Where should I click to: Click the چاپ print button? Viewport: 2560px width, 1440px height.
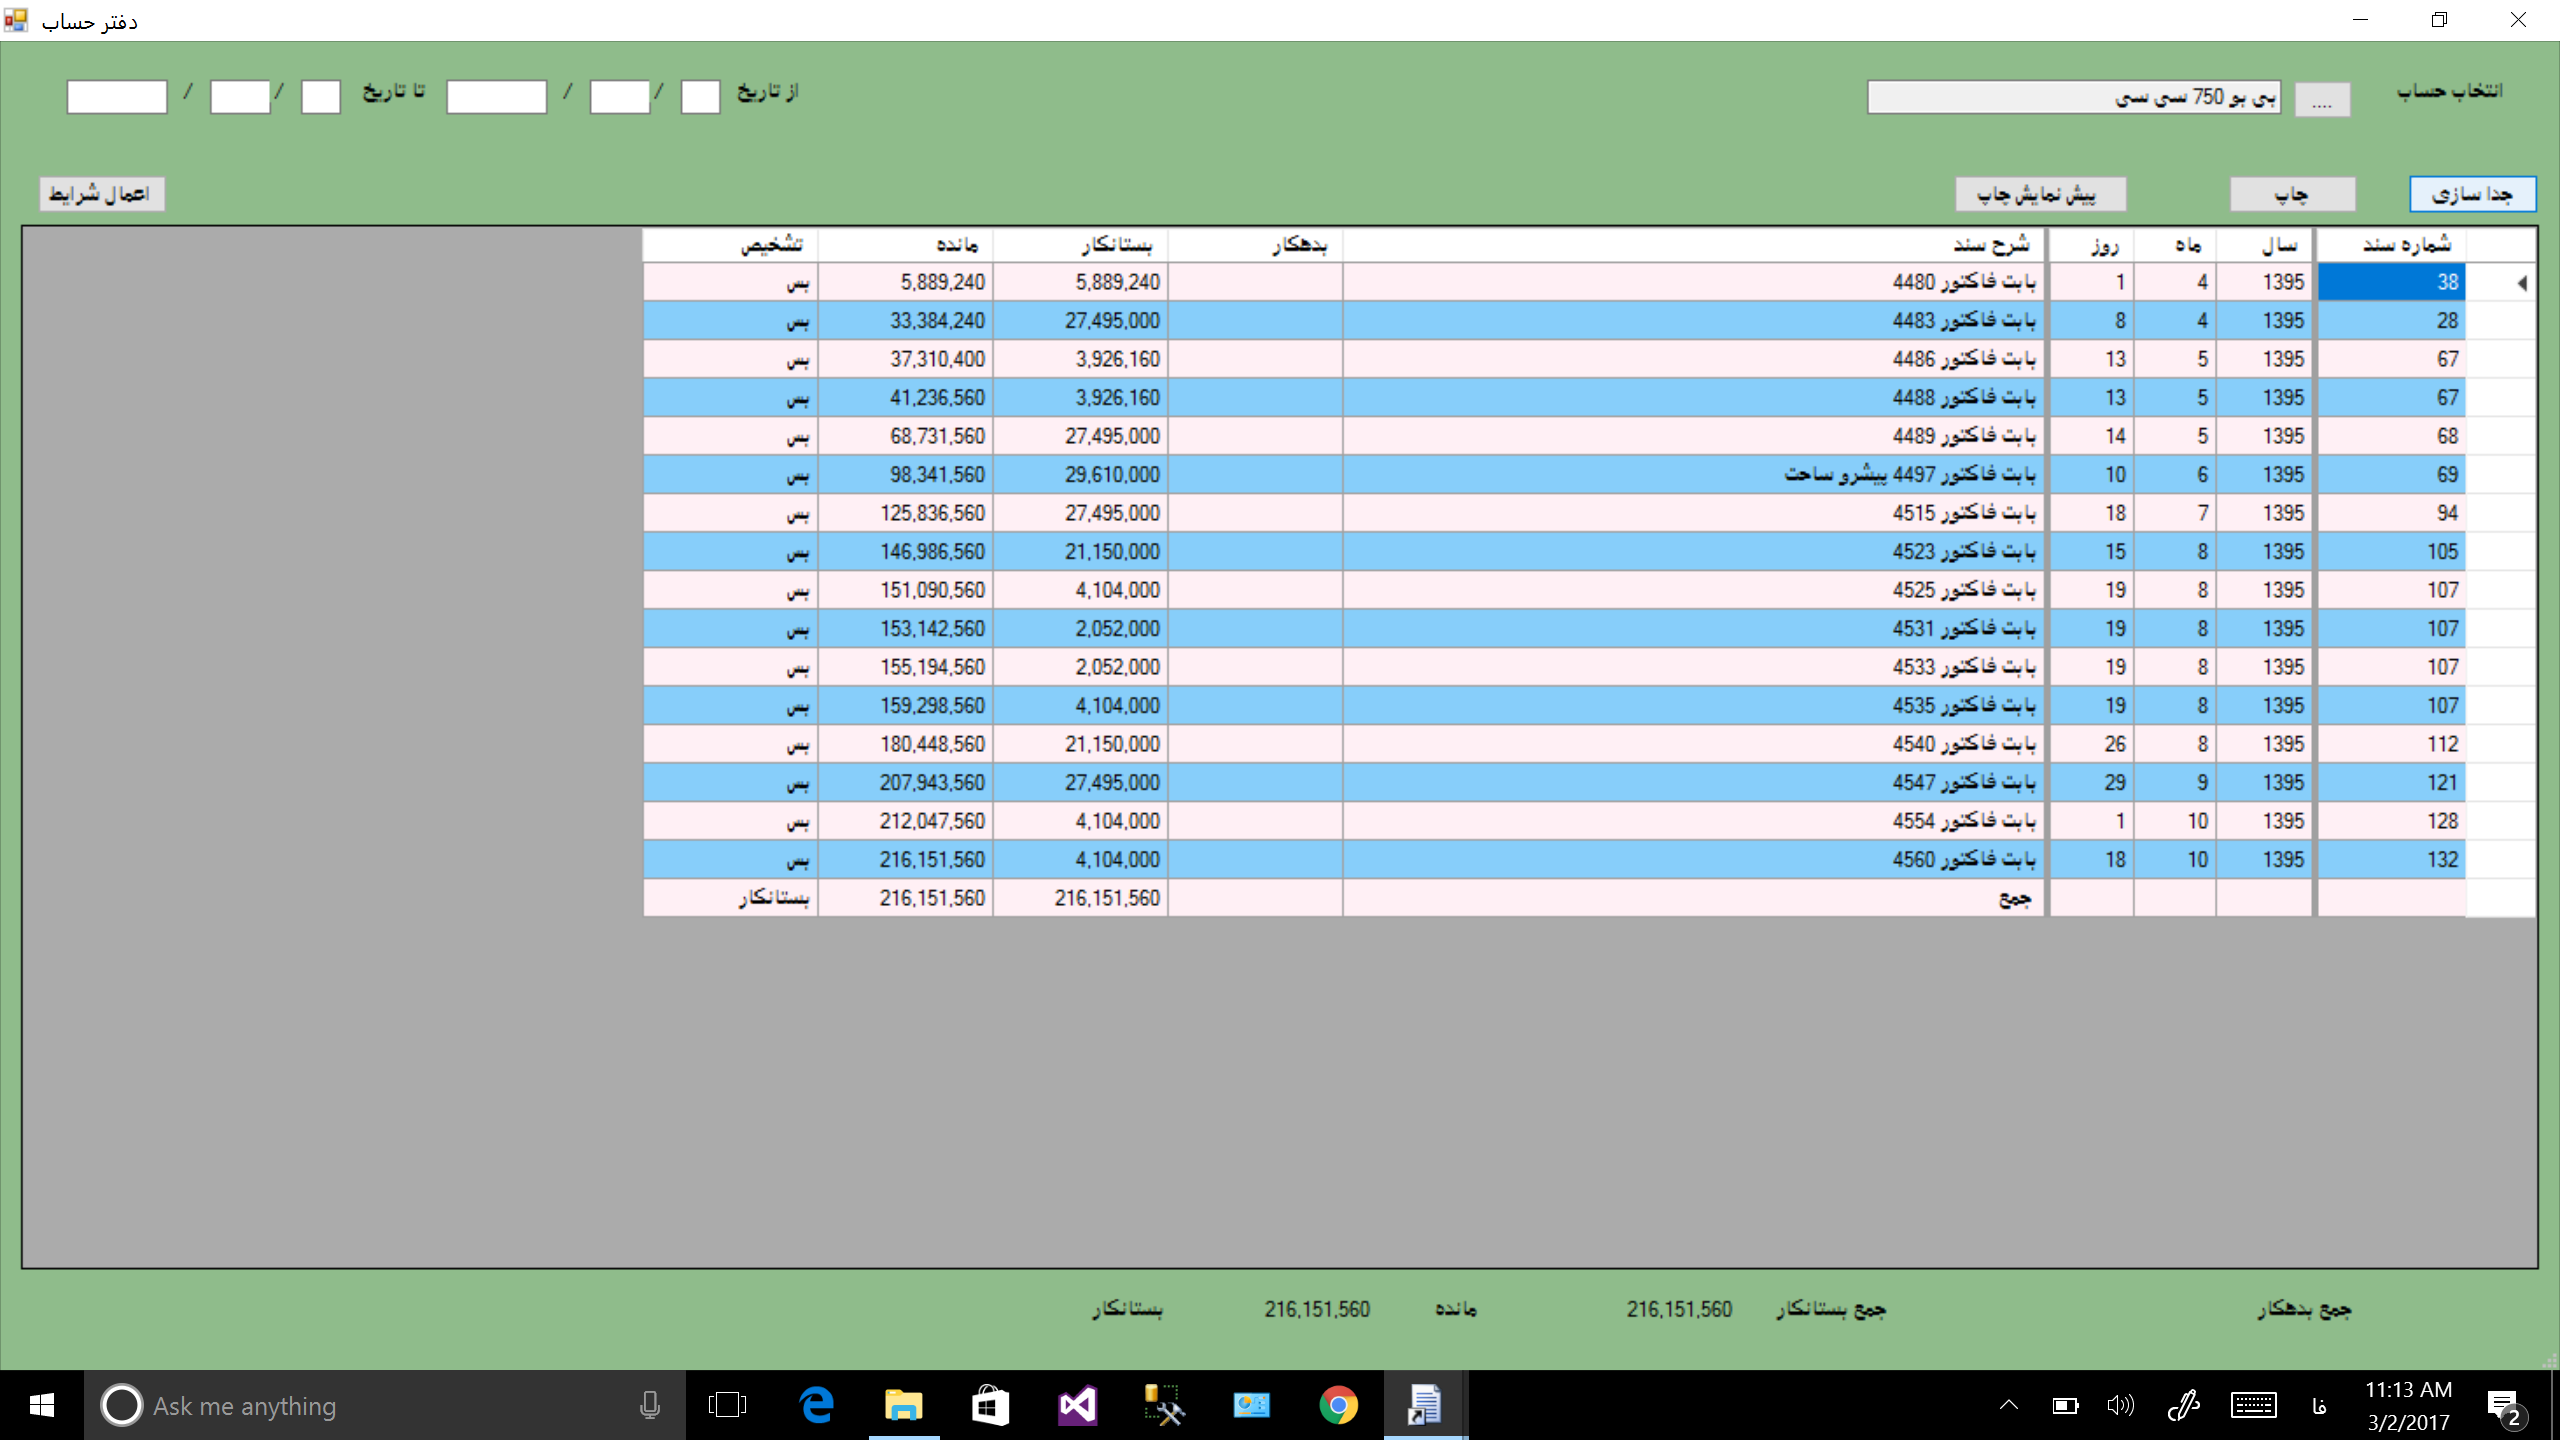click(2292, 194)
